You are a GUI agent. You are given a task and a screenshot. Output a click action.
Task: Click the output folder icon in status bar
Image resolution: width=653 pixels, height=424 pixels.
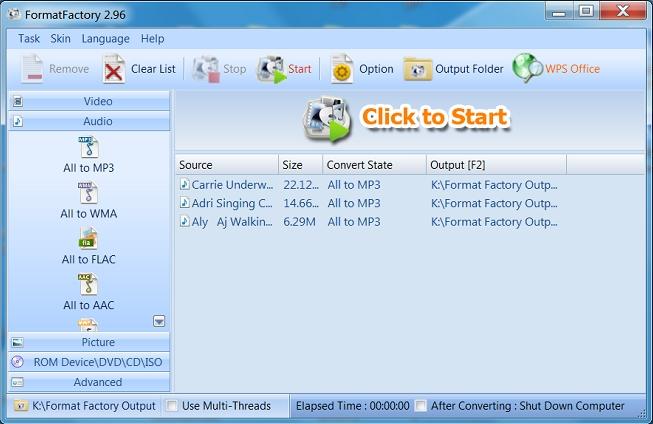(x=21, y=405)
